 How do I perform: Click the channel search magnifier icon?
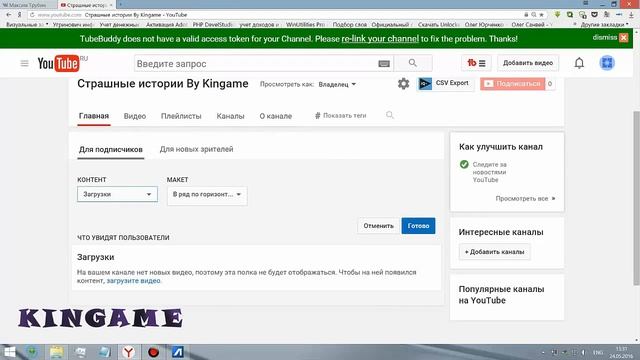[x=390, y=115]
